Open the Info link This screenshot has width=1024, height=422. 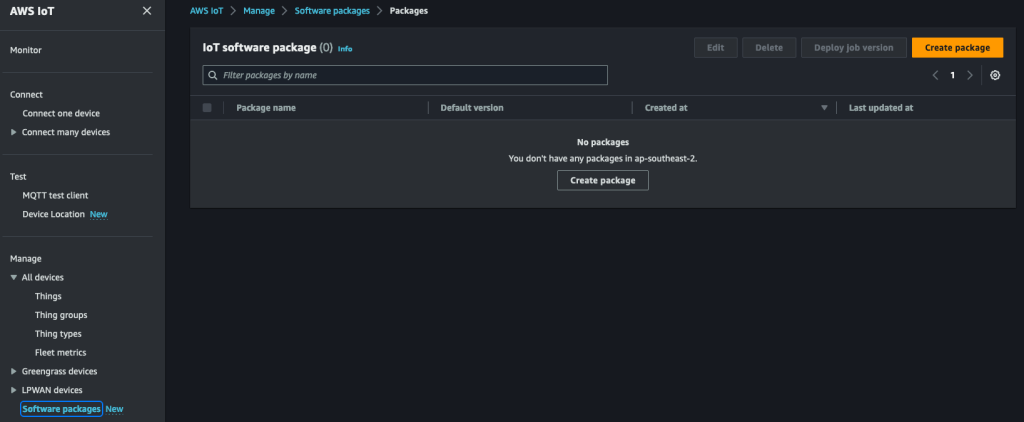coord(345,49)
